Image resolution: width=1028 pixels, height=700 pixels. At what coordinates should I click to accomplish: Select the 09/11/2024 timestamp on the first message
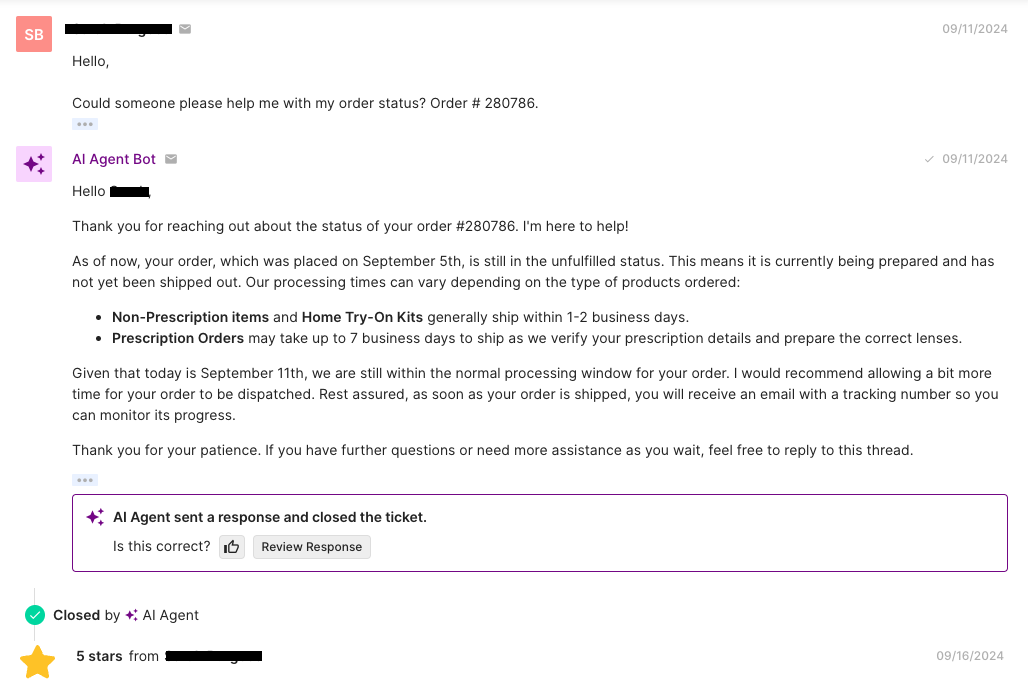coord(975,29)
